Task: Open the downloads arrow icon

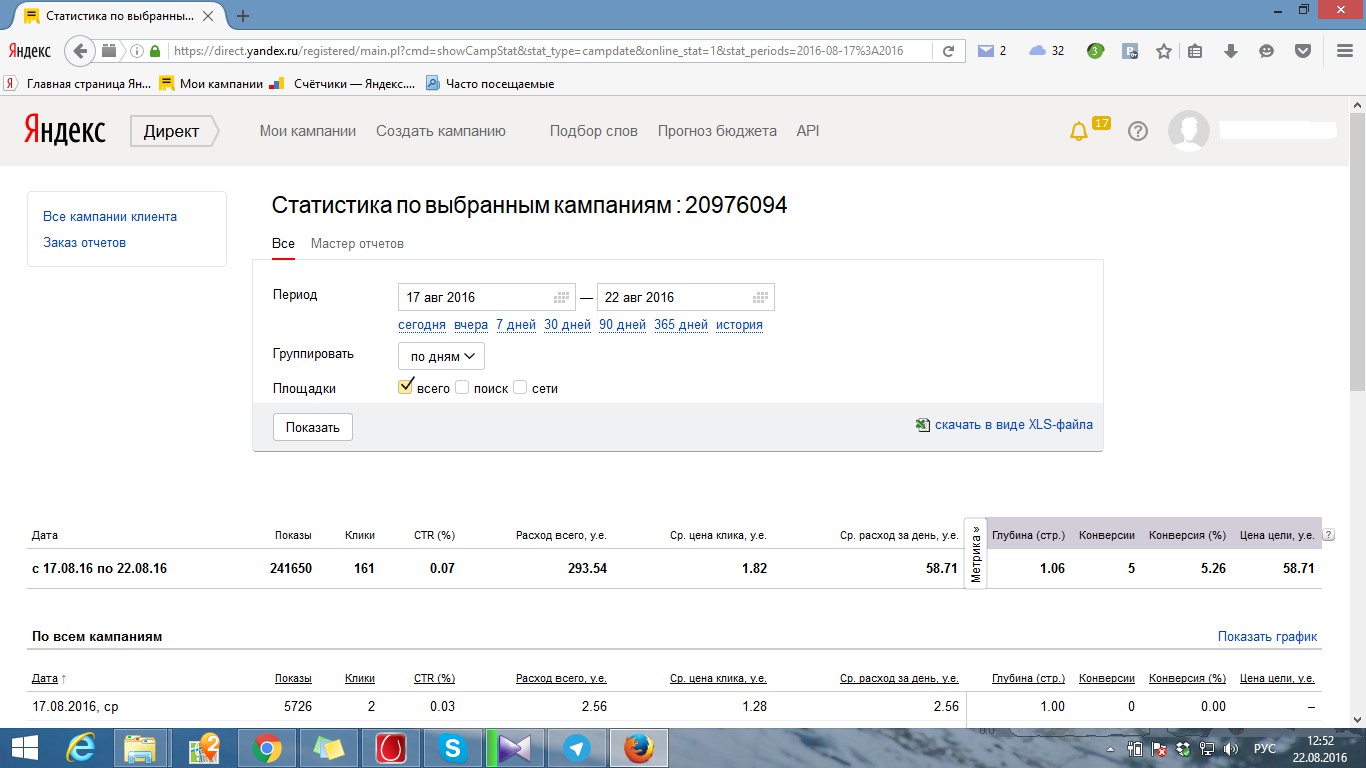Action: (1231, 51)
